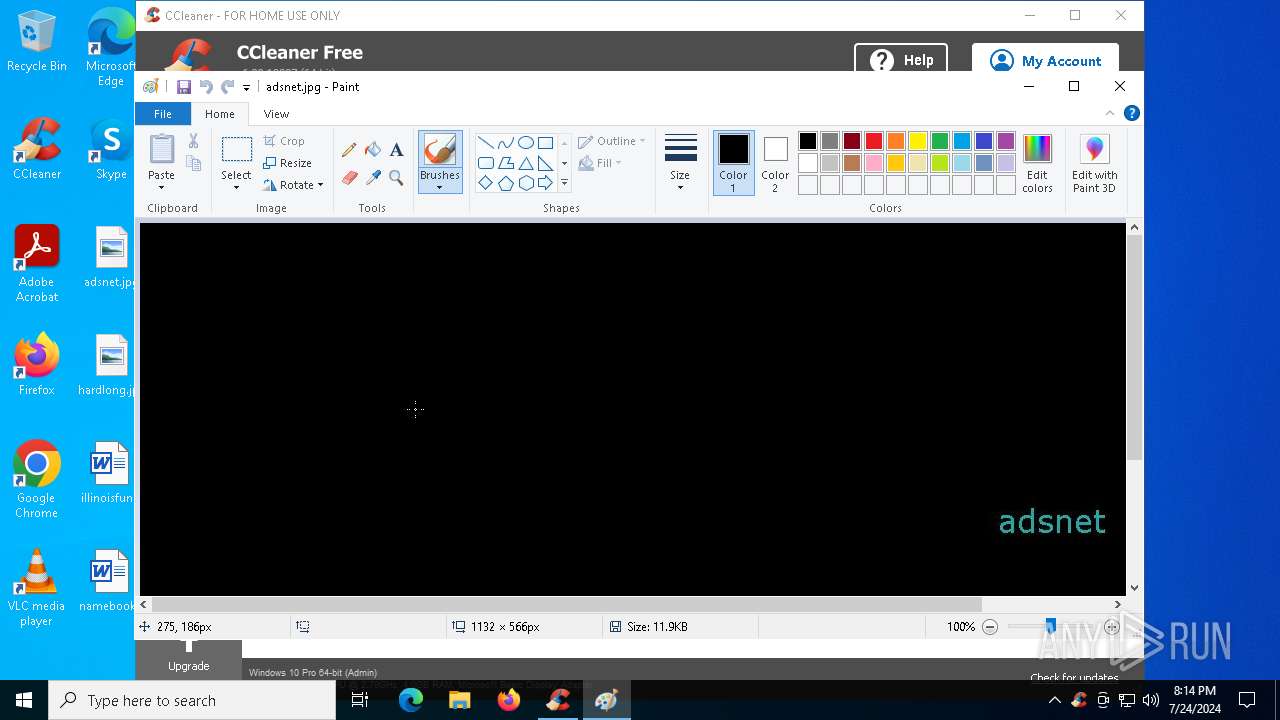This screenshot has height=720, width=1280.
Task: Choose the Diamond shape
Action: point(485,183)
